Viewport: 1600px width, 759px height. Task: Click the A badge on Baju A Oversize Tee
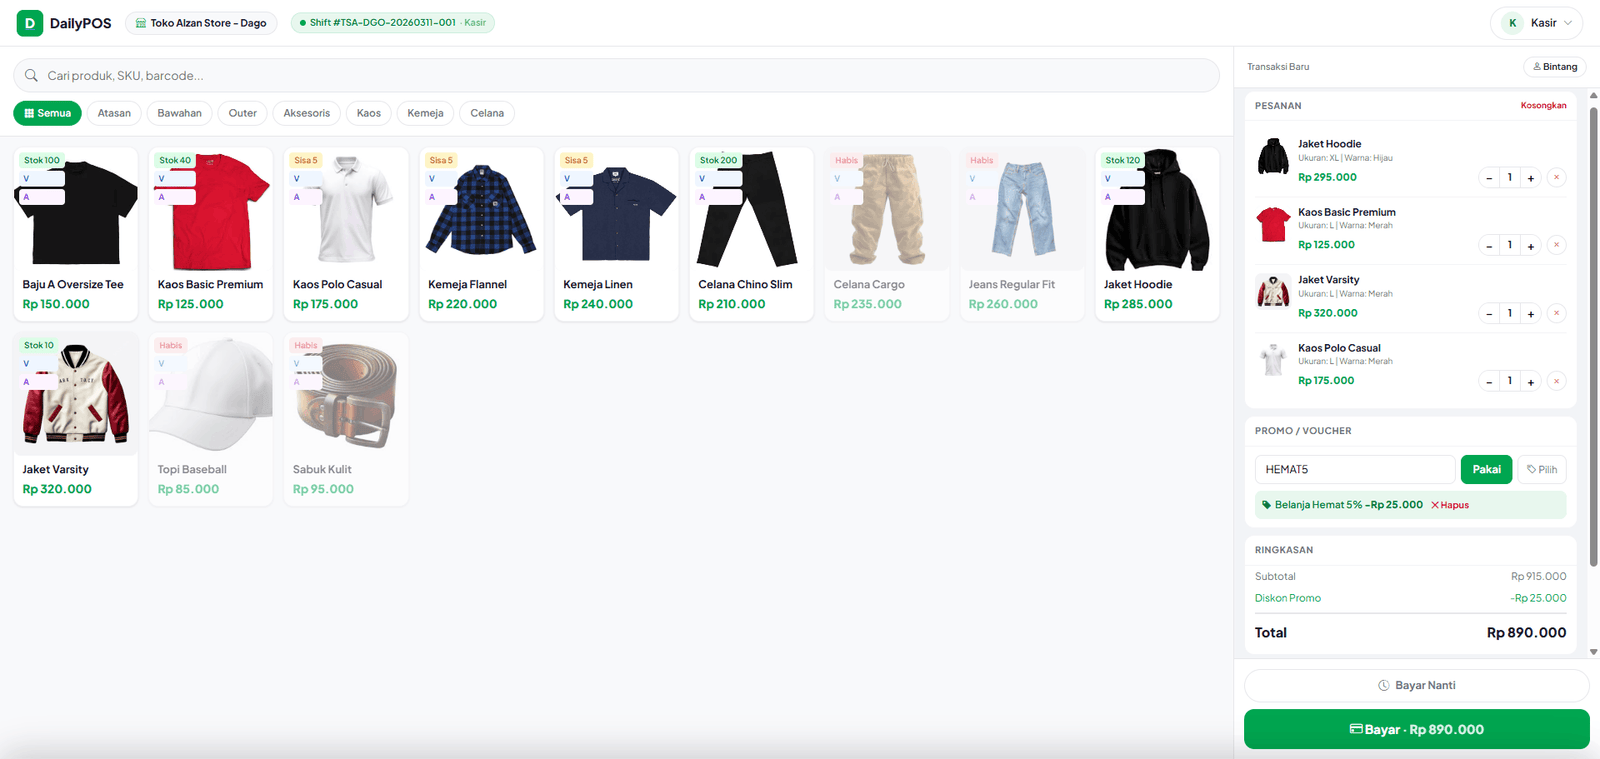click(x=43, y=197)
